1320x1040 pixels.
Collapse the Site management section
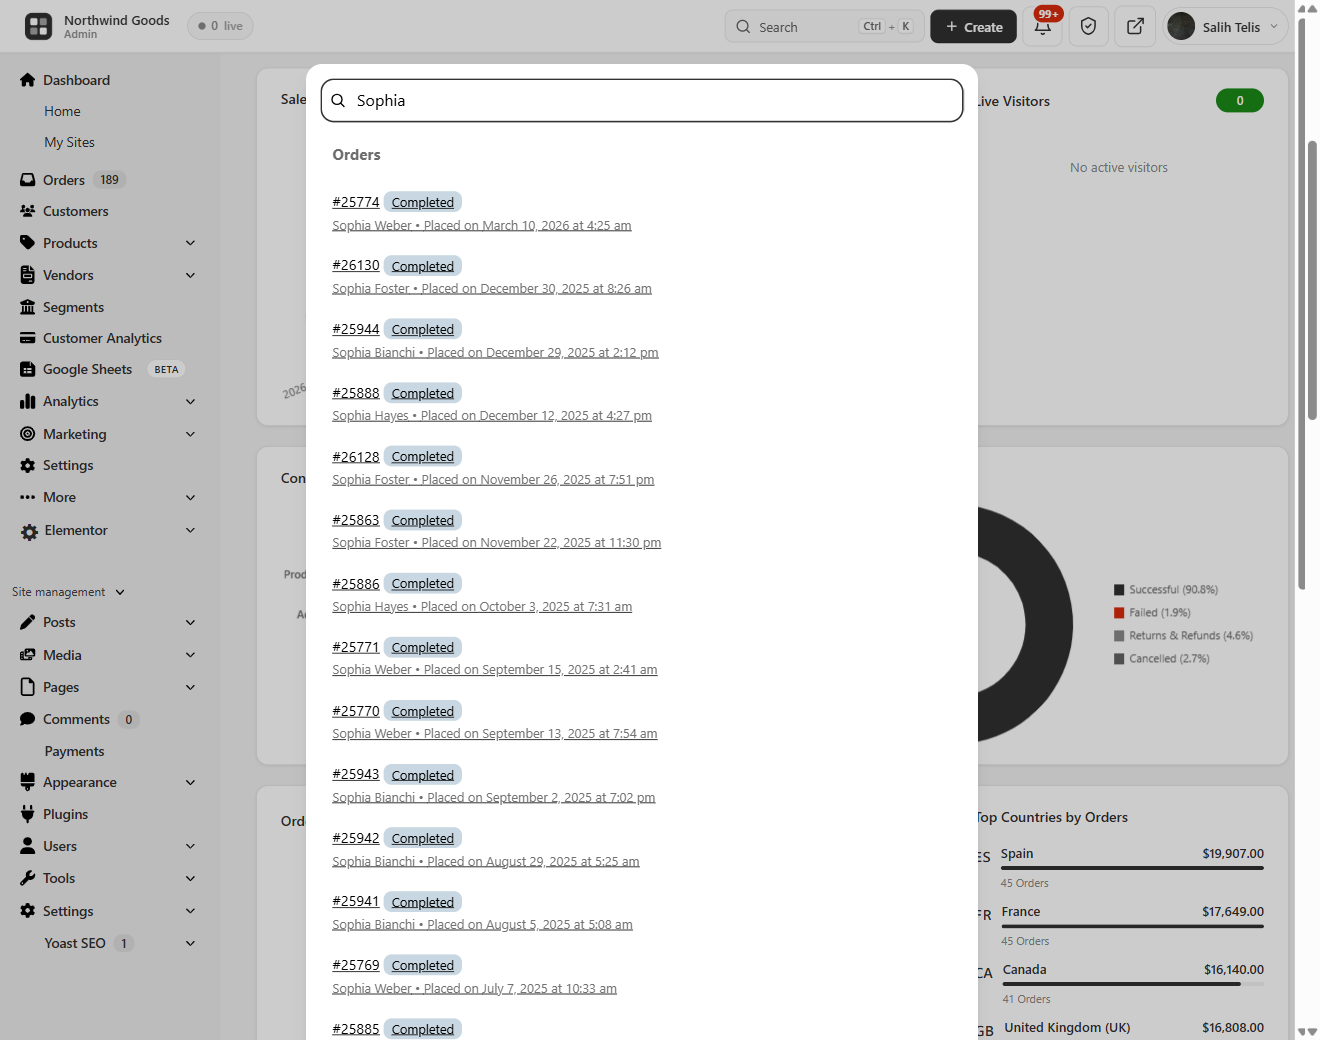pyautogui.click(x=68, y=592)
